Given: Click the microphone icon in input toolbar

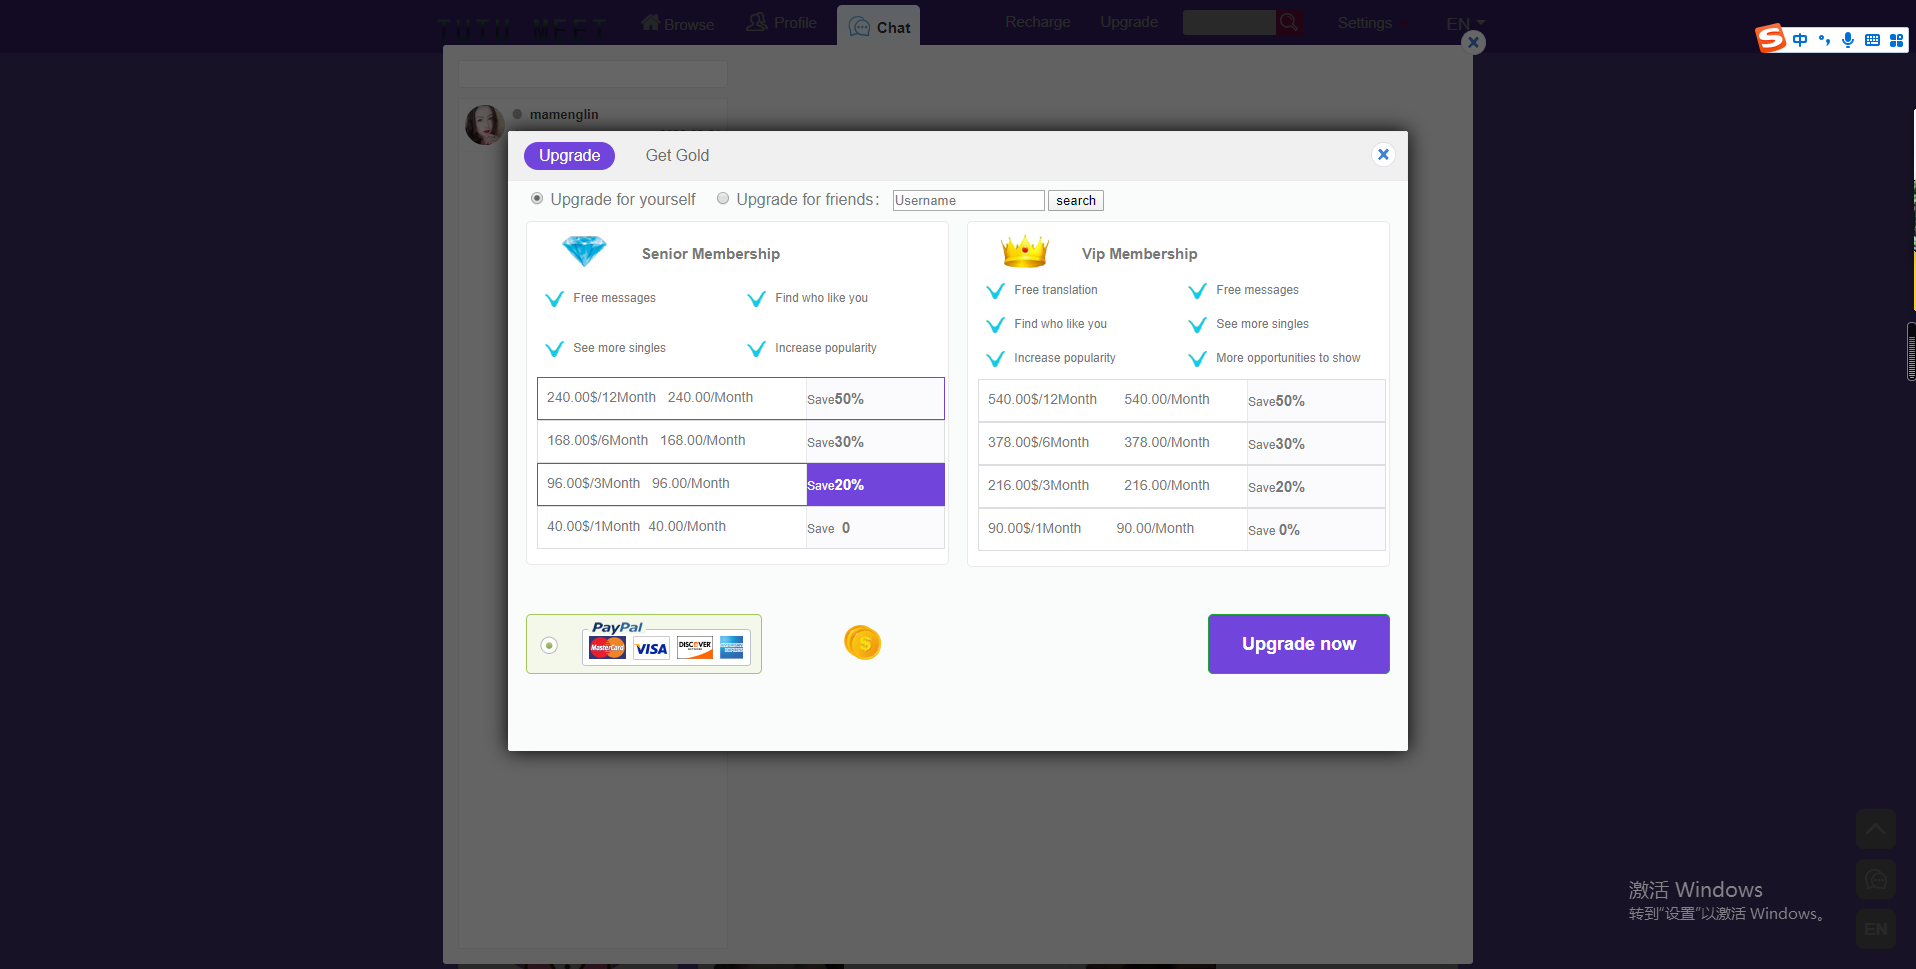Looking at the screenshot, I should (1848, 40).
